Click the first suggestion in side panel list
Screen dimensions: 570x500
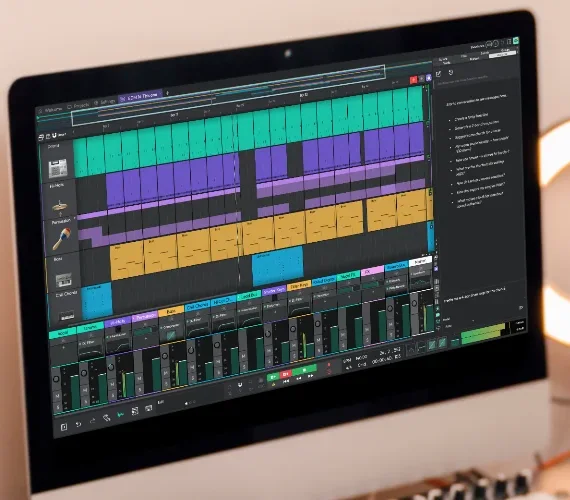471,116
